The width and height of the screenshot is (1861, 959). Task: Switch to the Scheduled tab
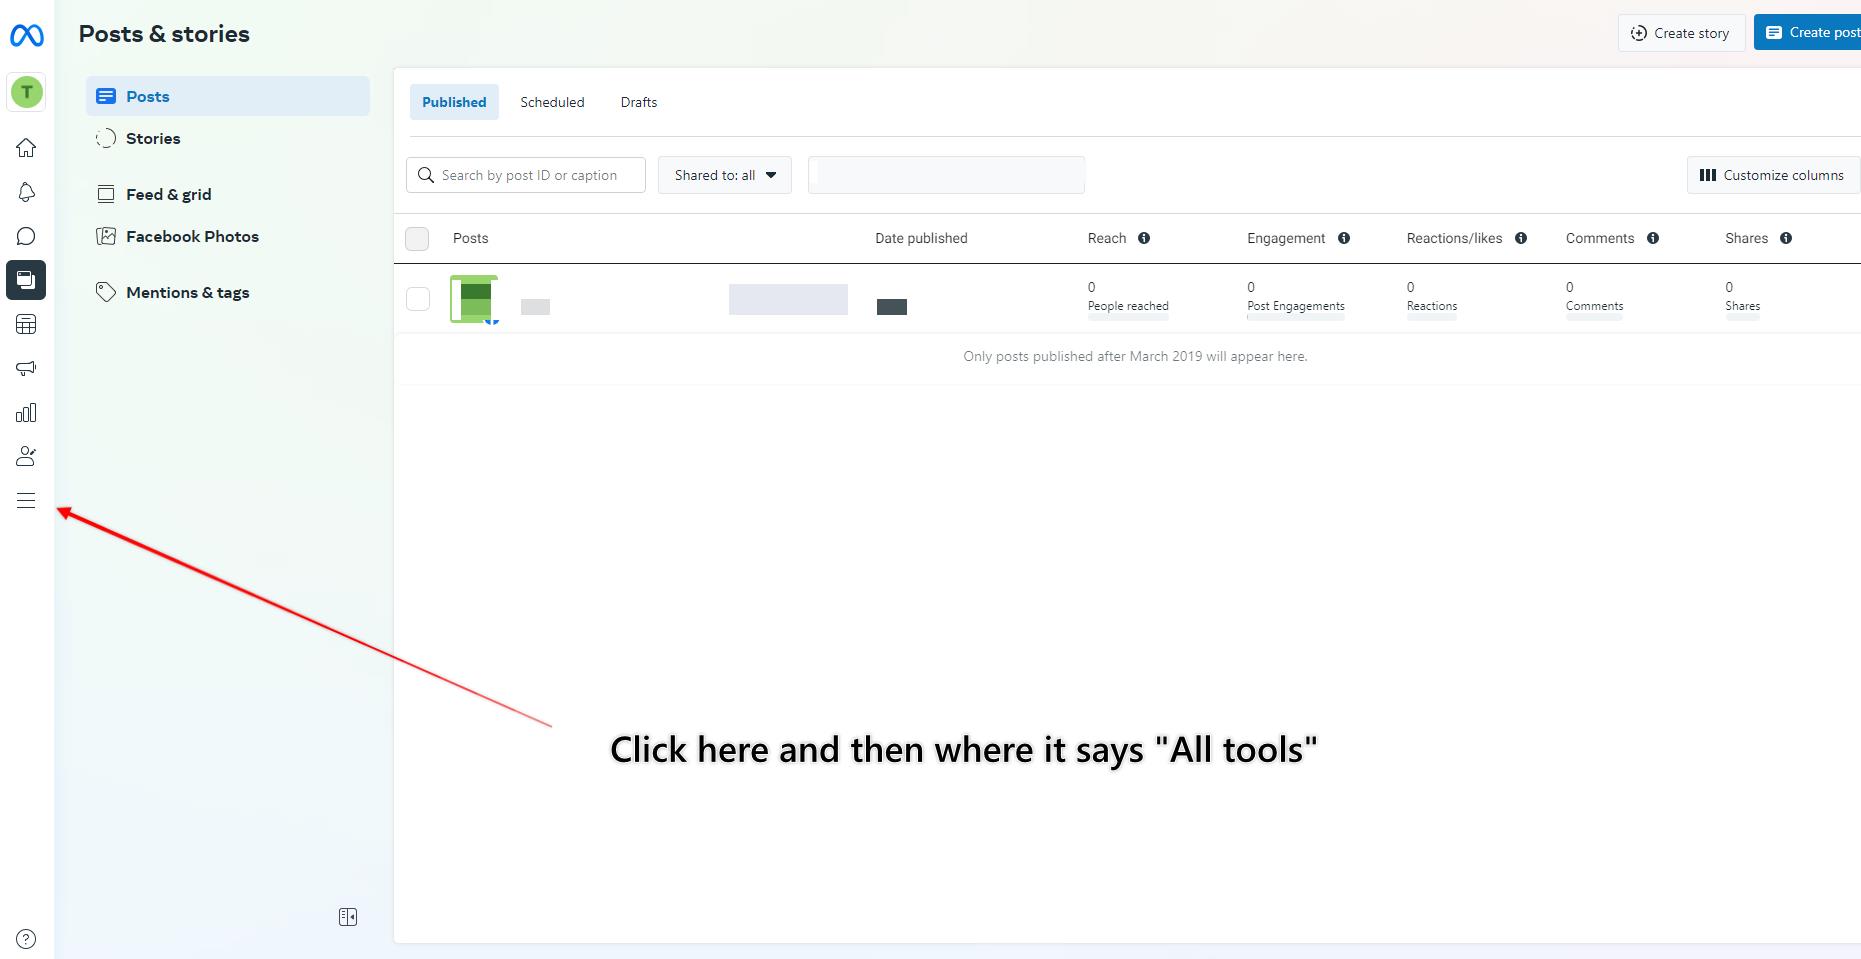pos(552,102)
